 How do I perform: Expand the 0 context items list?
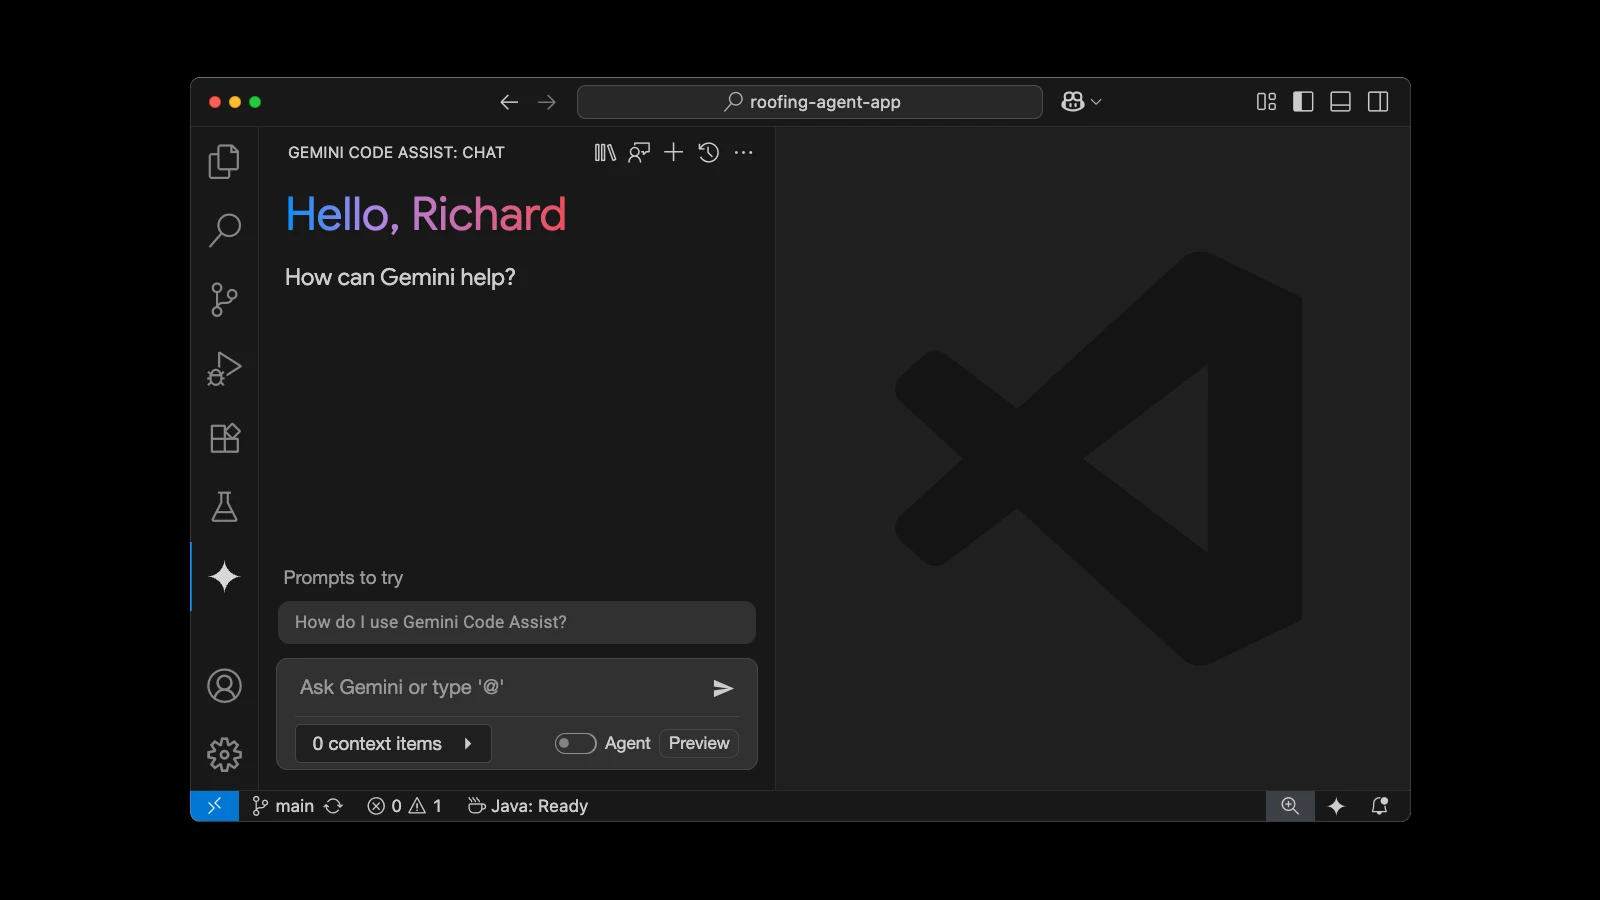(393, 743)
